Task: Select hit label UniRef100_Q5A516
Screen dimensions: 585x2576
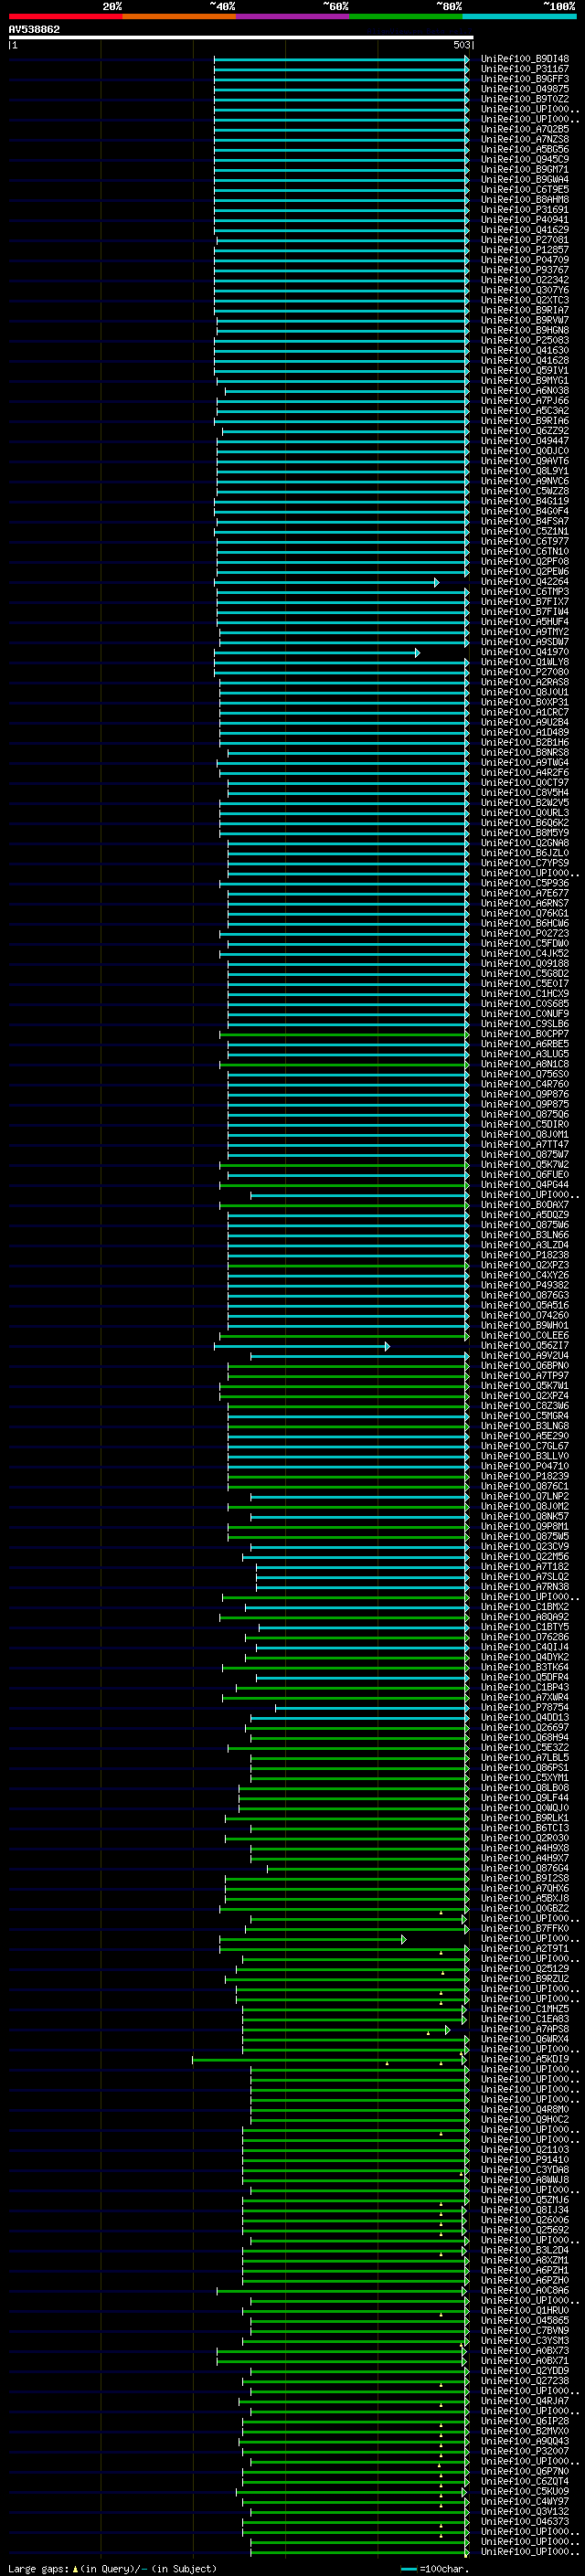Action: click(x=525, y=1305)
